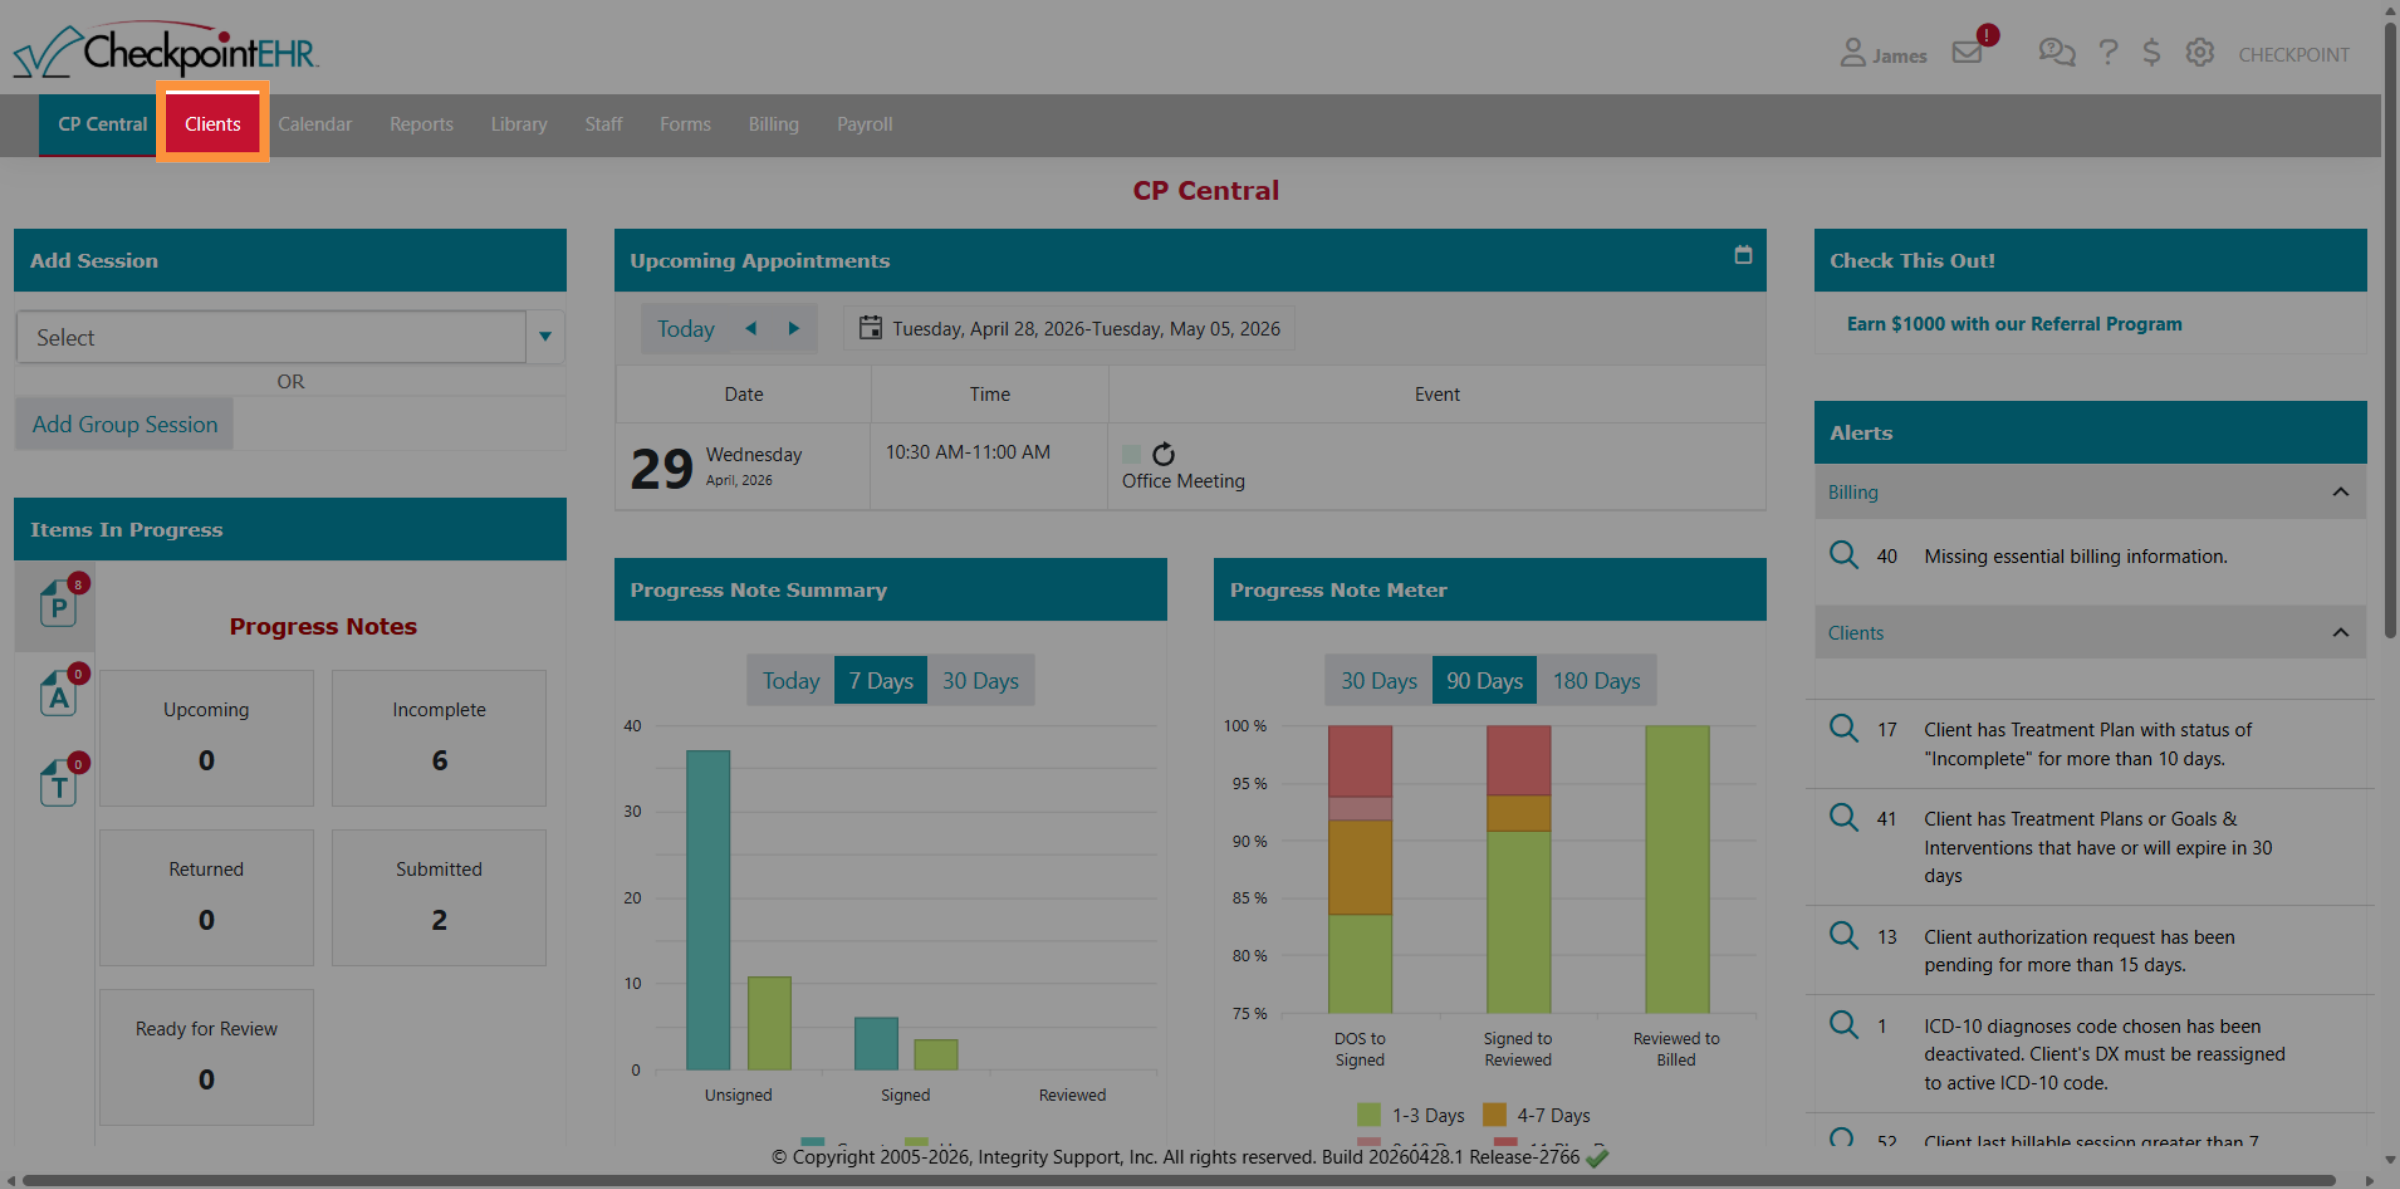This screenshot has width=2400, height=1189.
Task: Open the chat messages icon
Action: click(x=2057, y=52)
